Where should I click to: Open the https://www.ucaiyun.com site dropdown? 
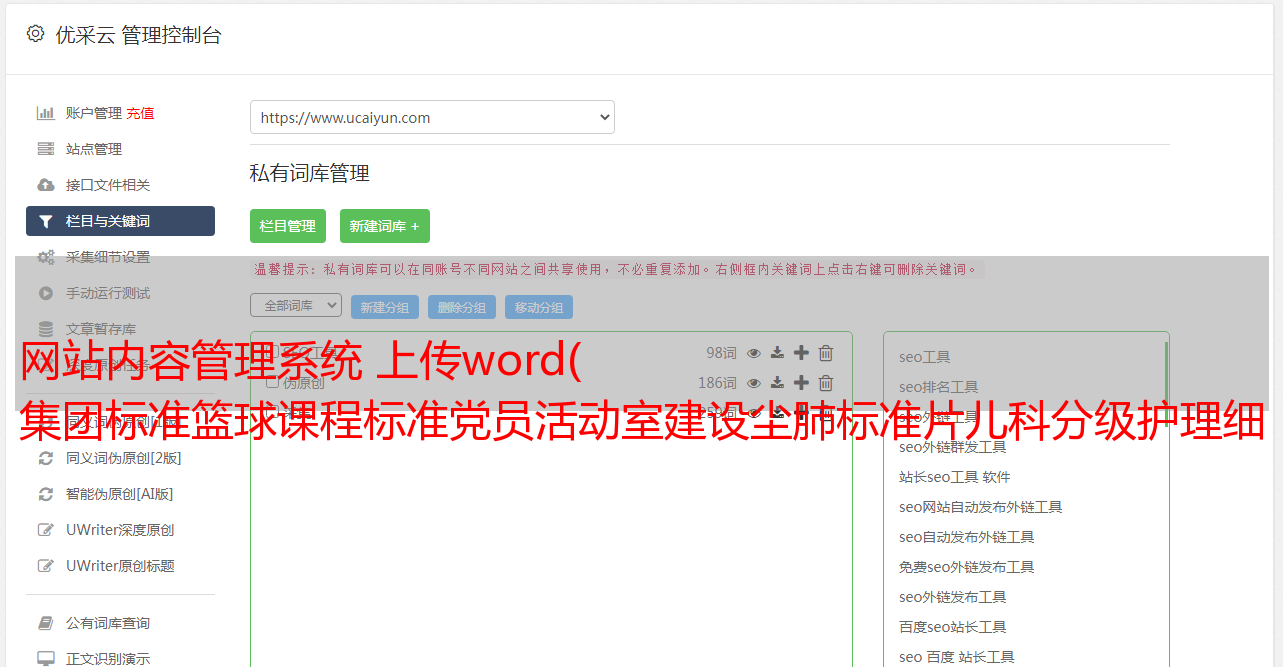coord(432,117)
